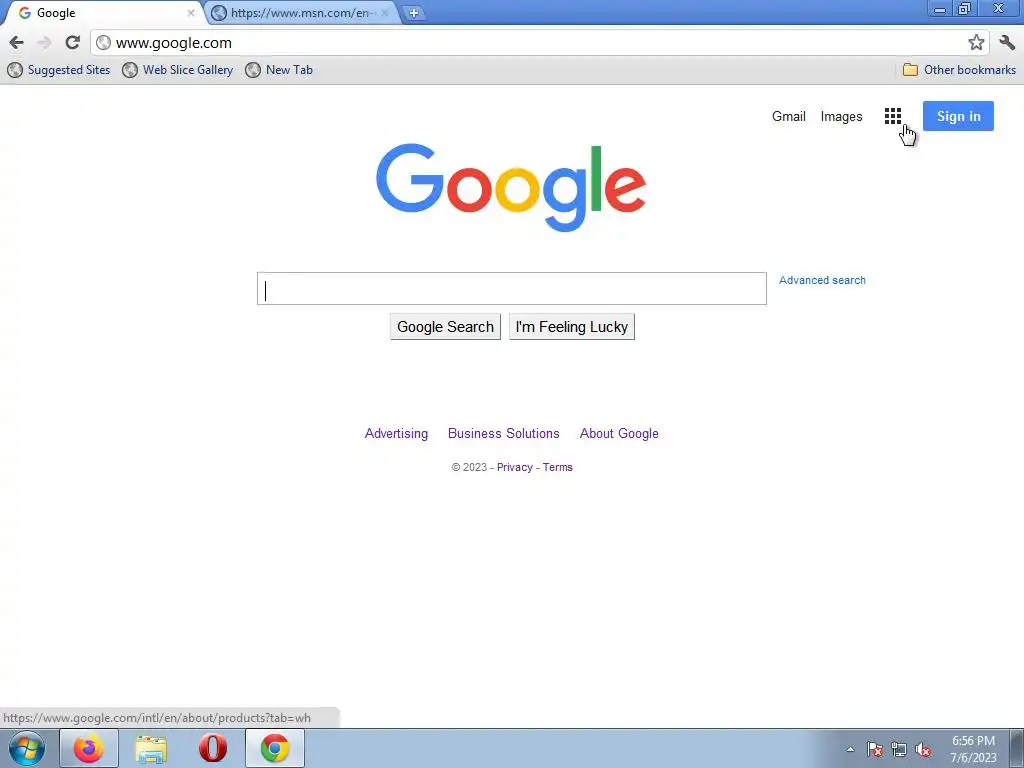This screenshot has width=1024, height=768.
Task: Open a new tab with plus button
Action: pos(413,12)
